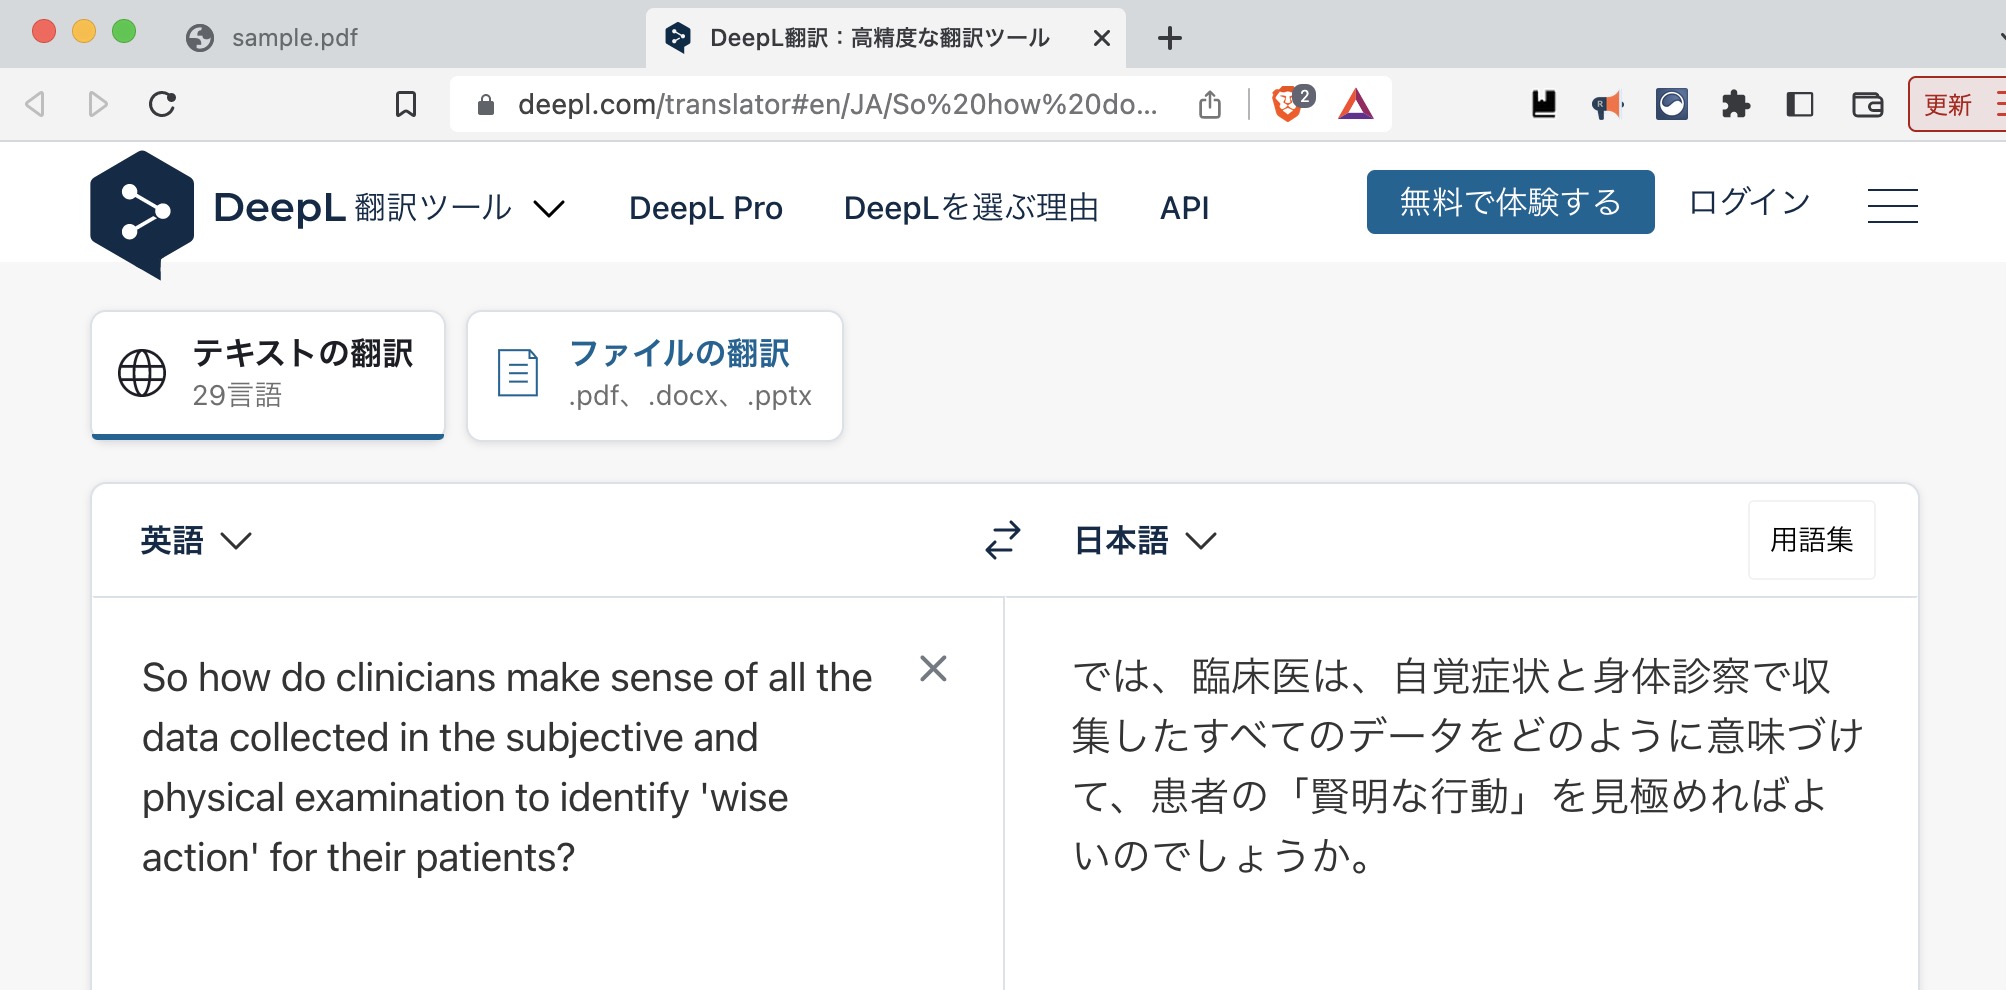The width and height of the screenshot is (2006, 990).
Task: Click the share icon in address bar
Action: (1210, 104)
